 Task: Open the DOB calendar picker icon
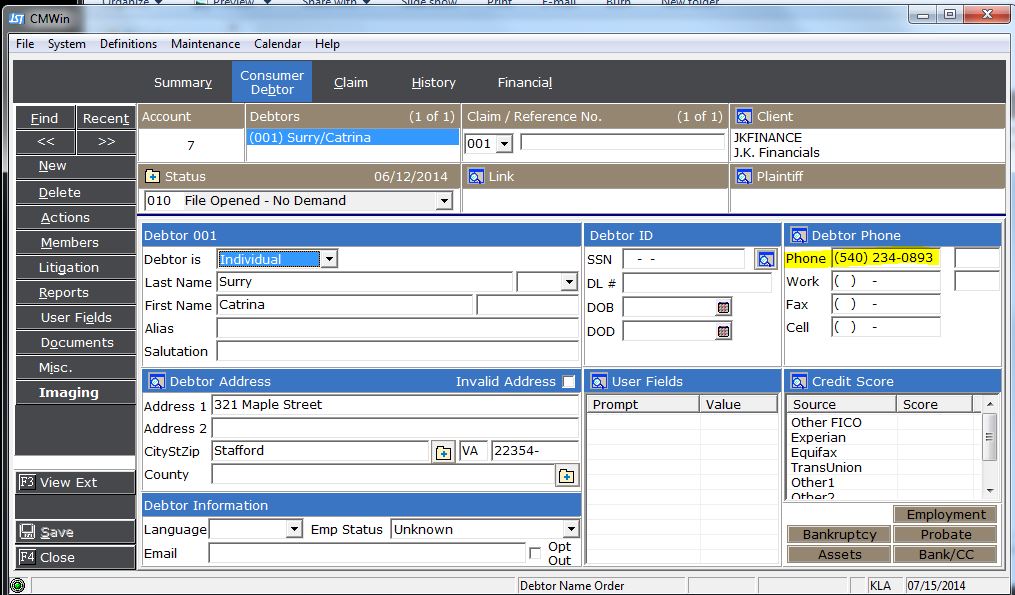(724, 307)
